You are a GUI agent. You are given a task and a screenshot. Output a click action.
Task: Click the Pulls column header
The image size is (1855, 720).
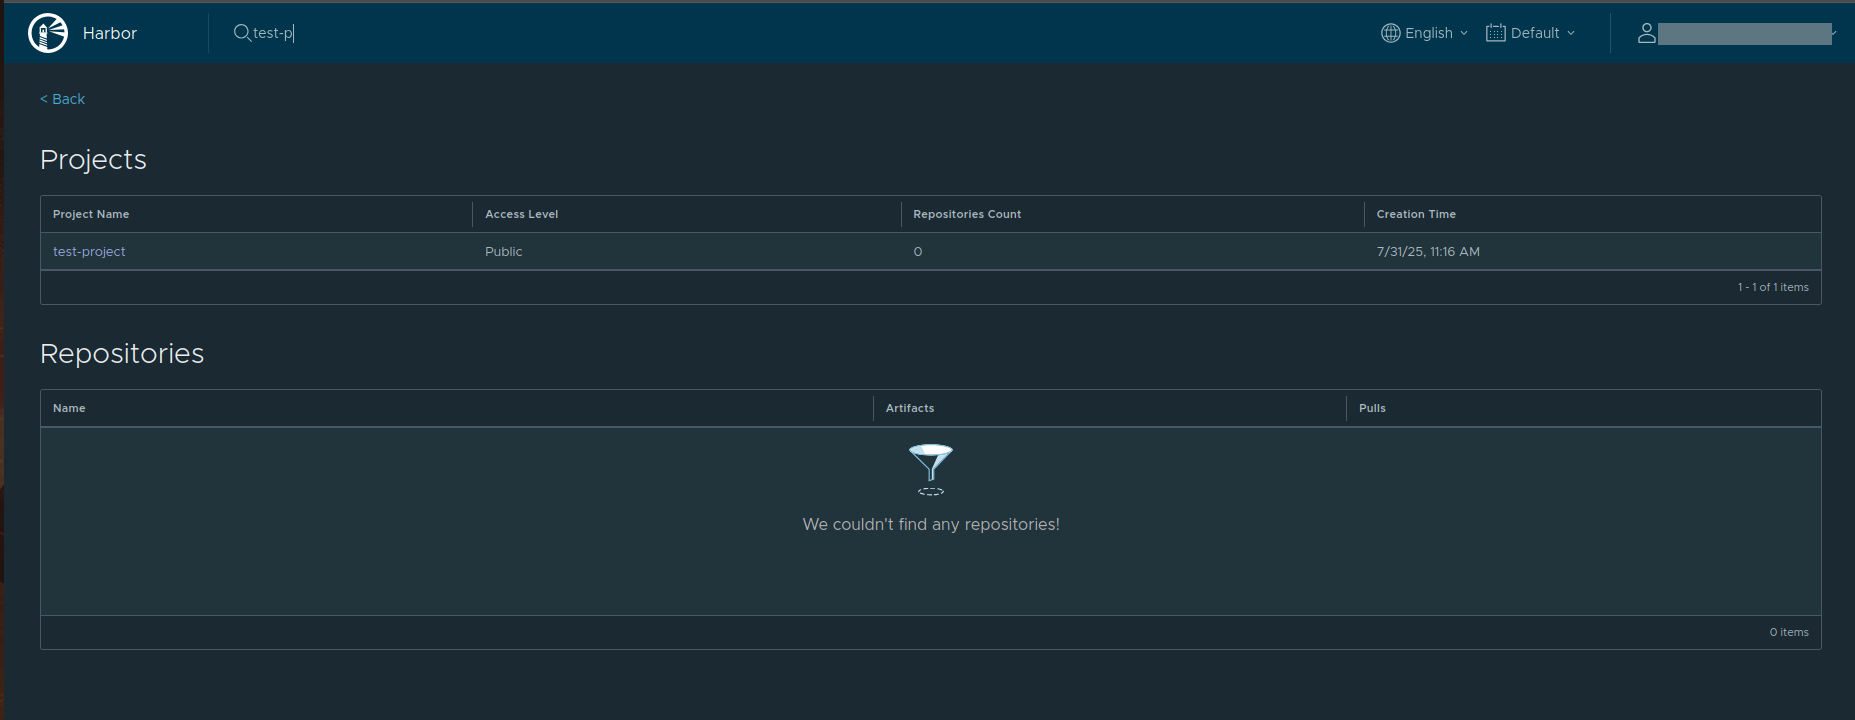1372,408
